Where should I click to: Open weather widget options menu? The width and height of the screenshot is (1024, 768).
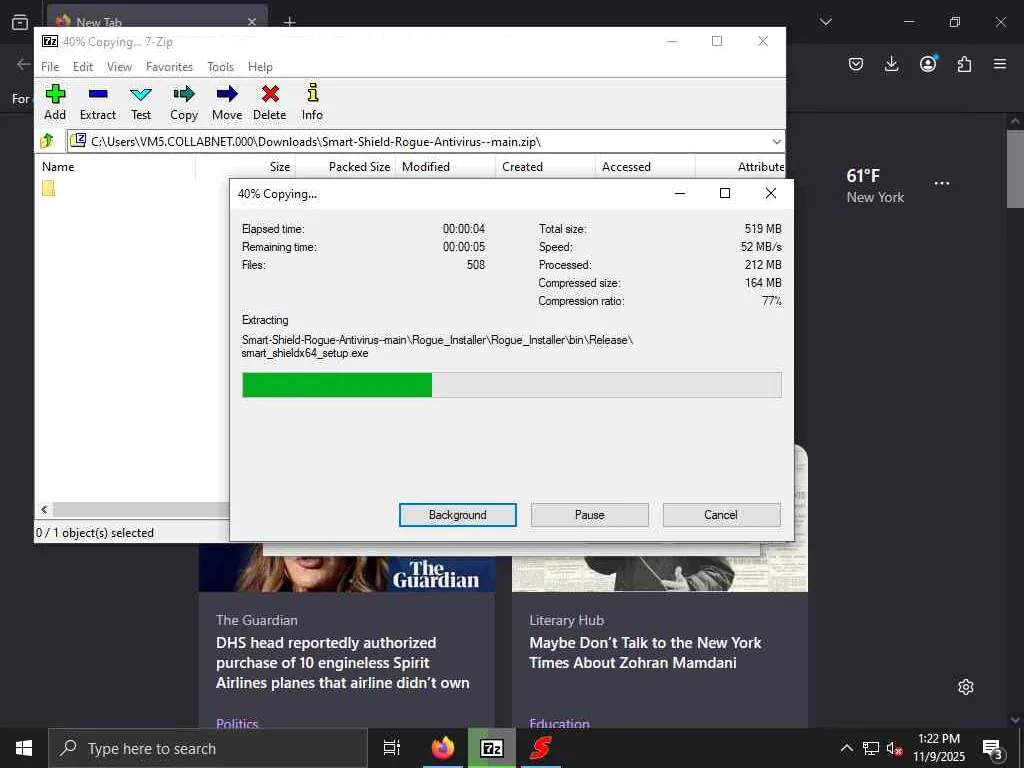point(942,184)
